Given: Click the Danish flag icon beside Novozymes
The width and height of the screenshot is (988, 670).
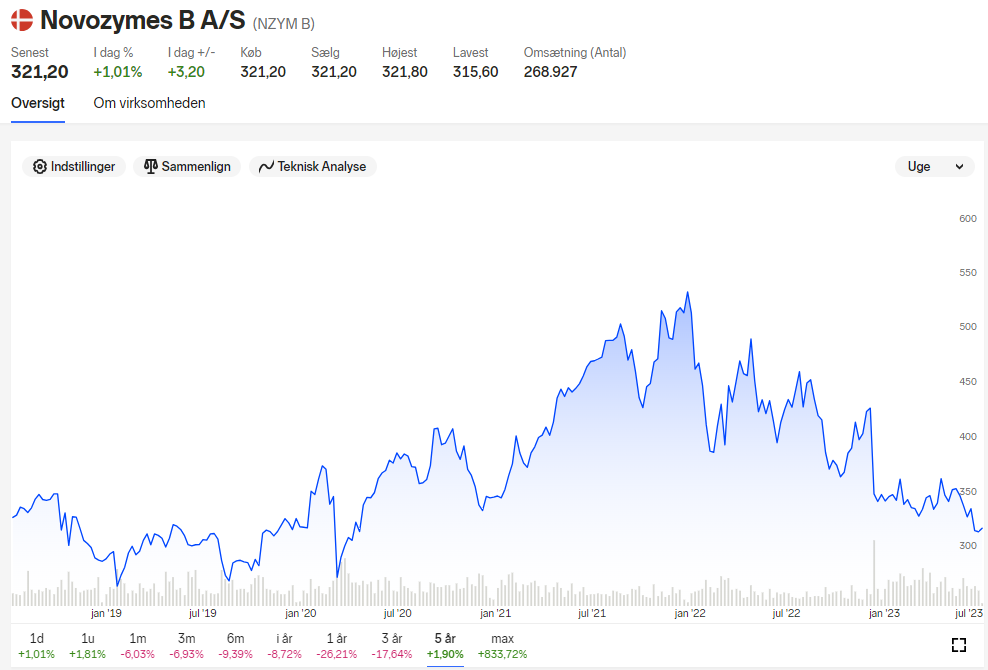Looking at the screenshot, I should click(x=22, y=20).
